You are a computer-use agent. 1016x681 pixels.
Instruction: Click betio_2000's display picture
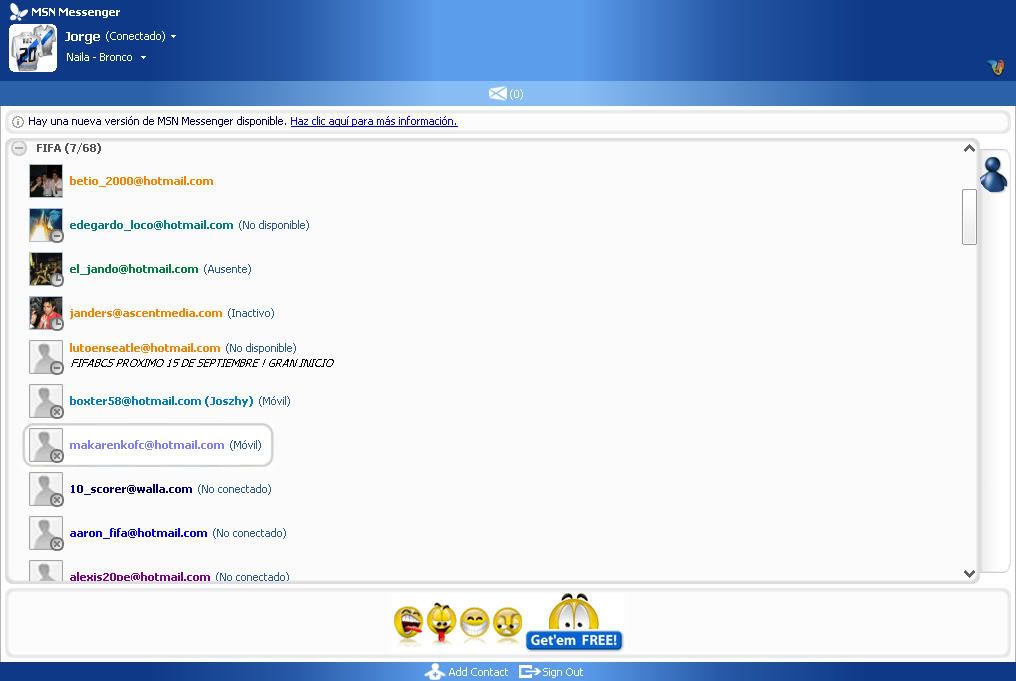[x=46, y=181]
